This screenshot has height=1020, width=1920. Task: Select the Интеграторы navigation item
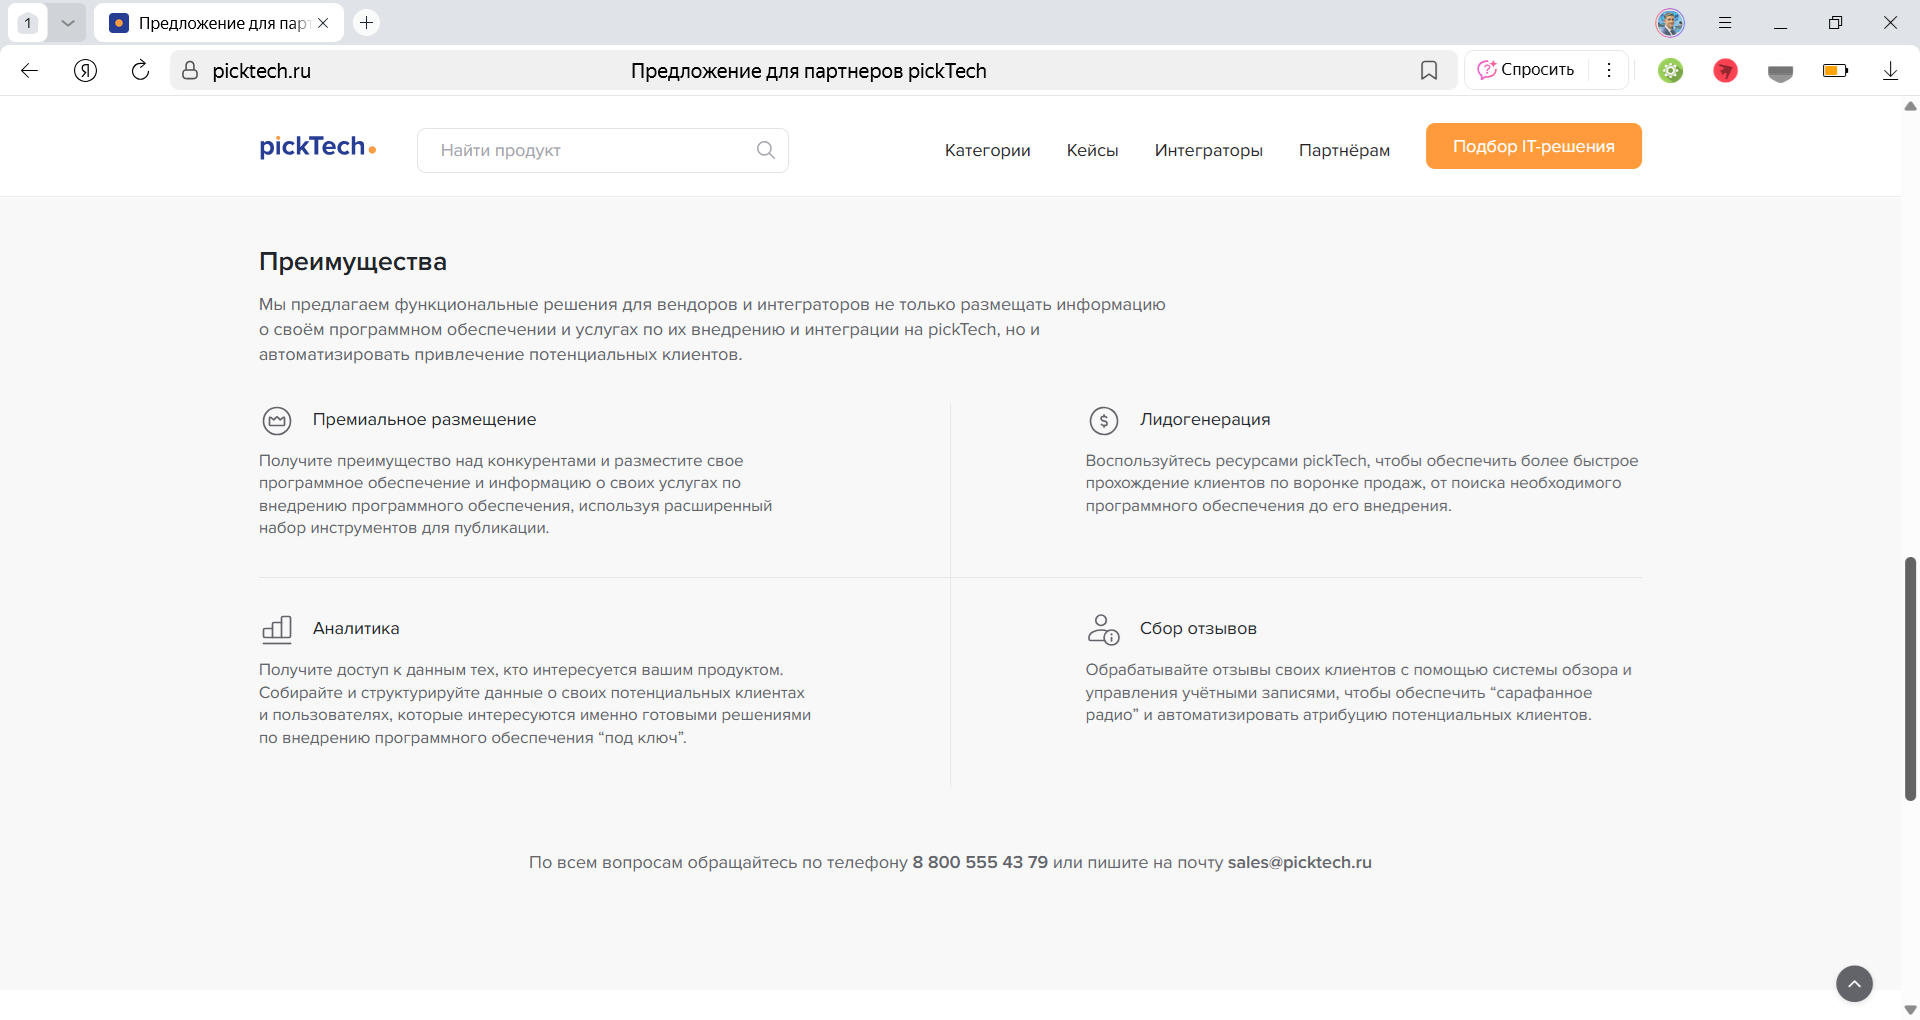[x=1209, y=150]
